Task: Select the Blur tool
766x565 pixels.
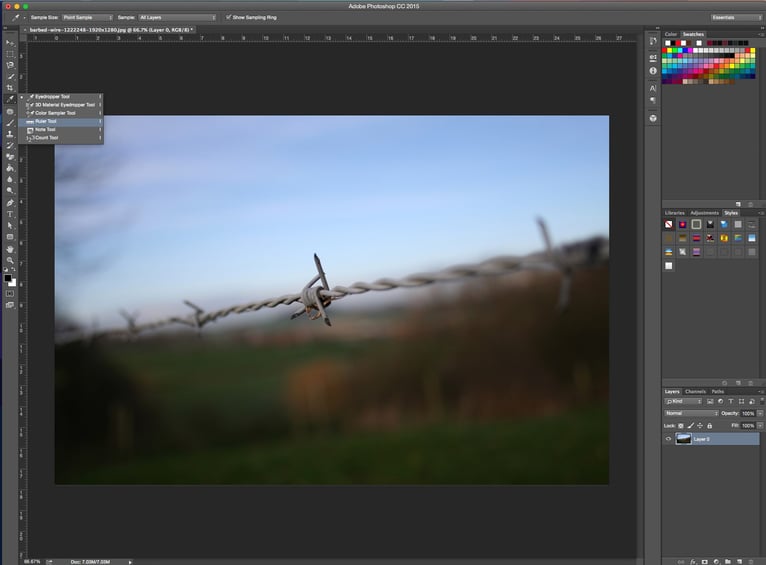Action: point(10,179)
